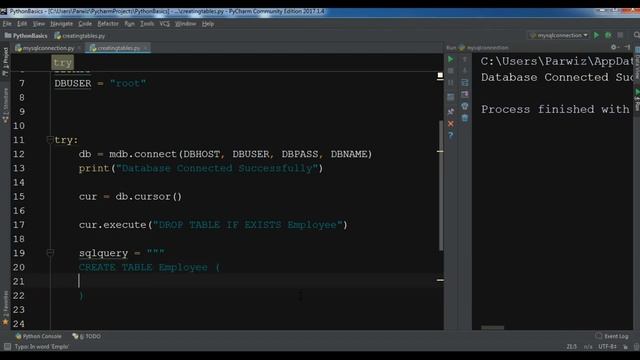Click the down arrow in Run panel
This screenshot has height=360, width=640.
[x=464, y=71]
